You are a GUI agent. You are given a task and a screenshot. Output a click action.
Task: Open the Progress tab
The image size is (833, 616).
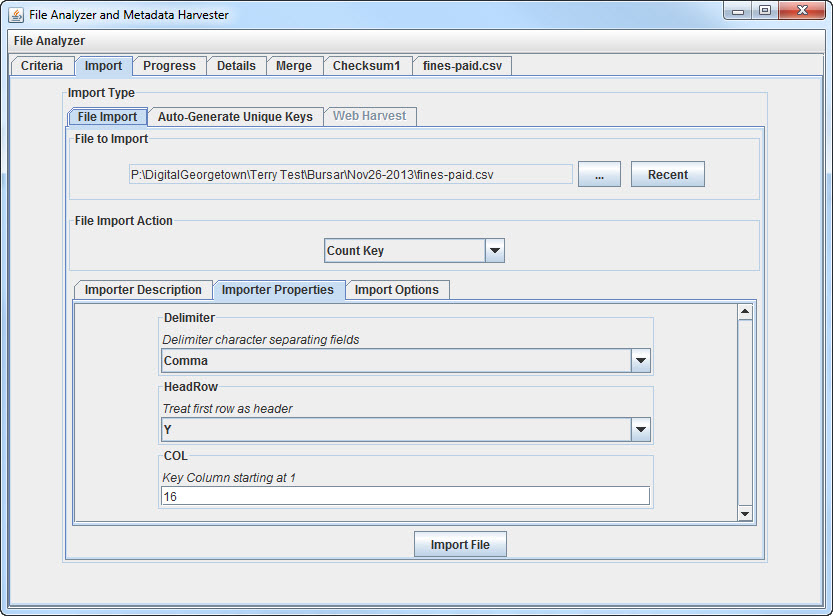click(169, 66)
